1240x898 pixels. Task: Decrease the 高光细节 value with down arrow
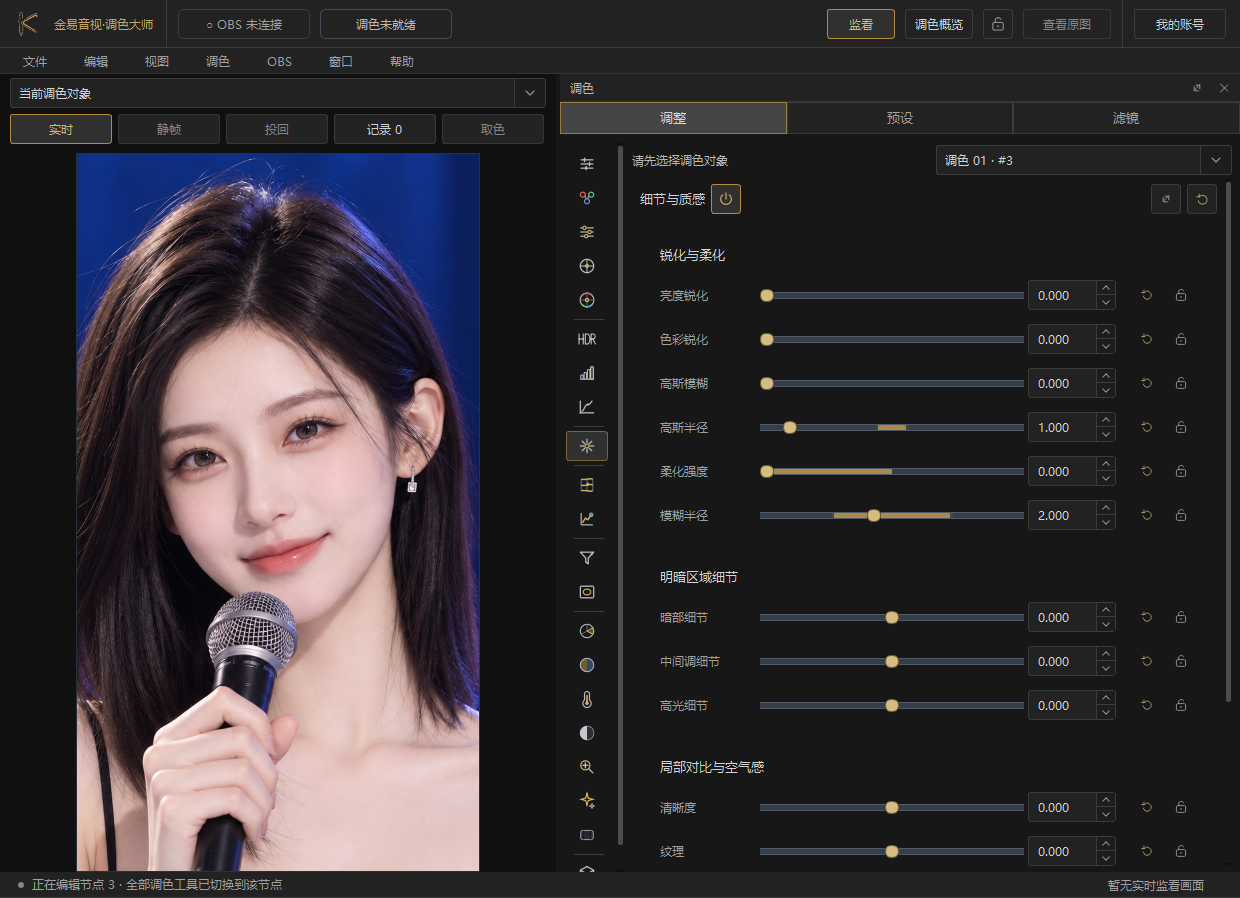[x=1106, y=713]
